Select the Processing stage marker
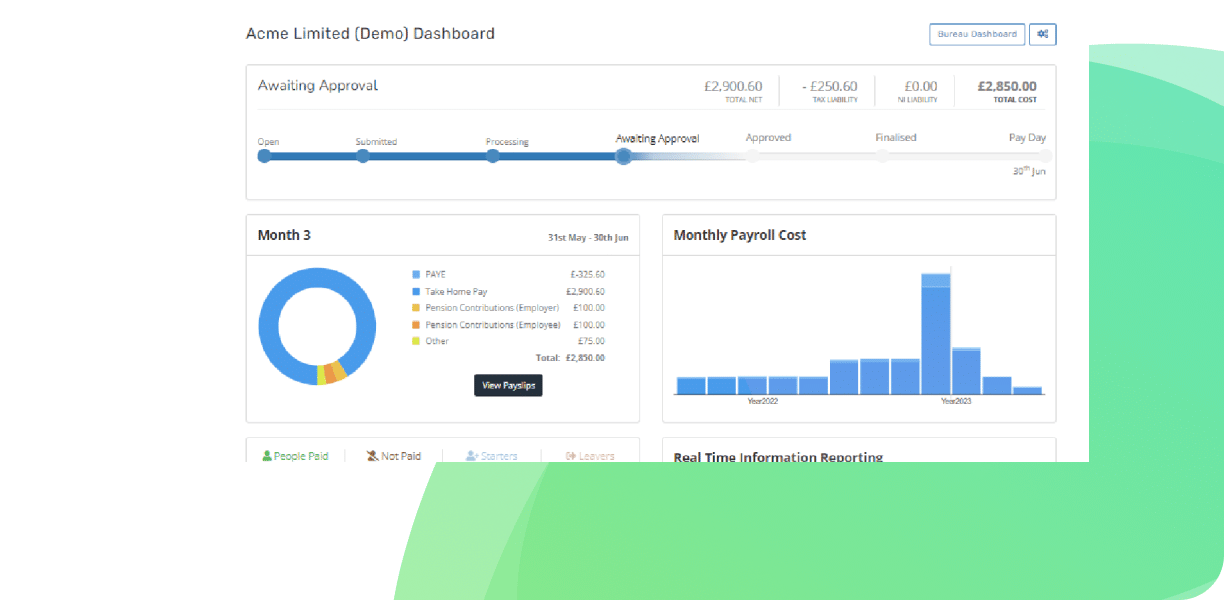Image resolution: width=1224 pixels, height=600 pixels. pos(493,156)
